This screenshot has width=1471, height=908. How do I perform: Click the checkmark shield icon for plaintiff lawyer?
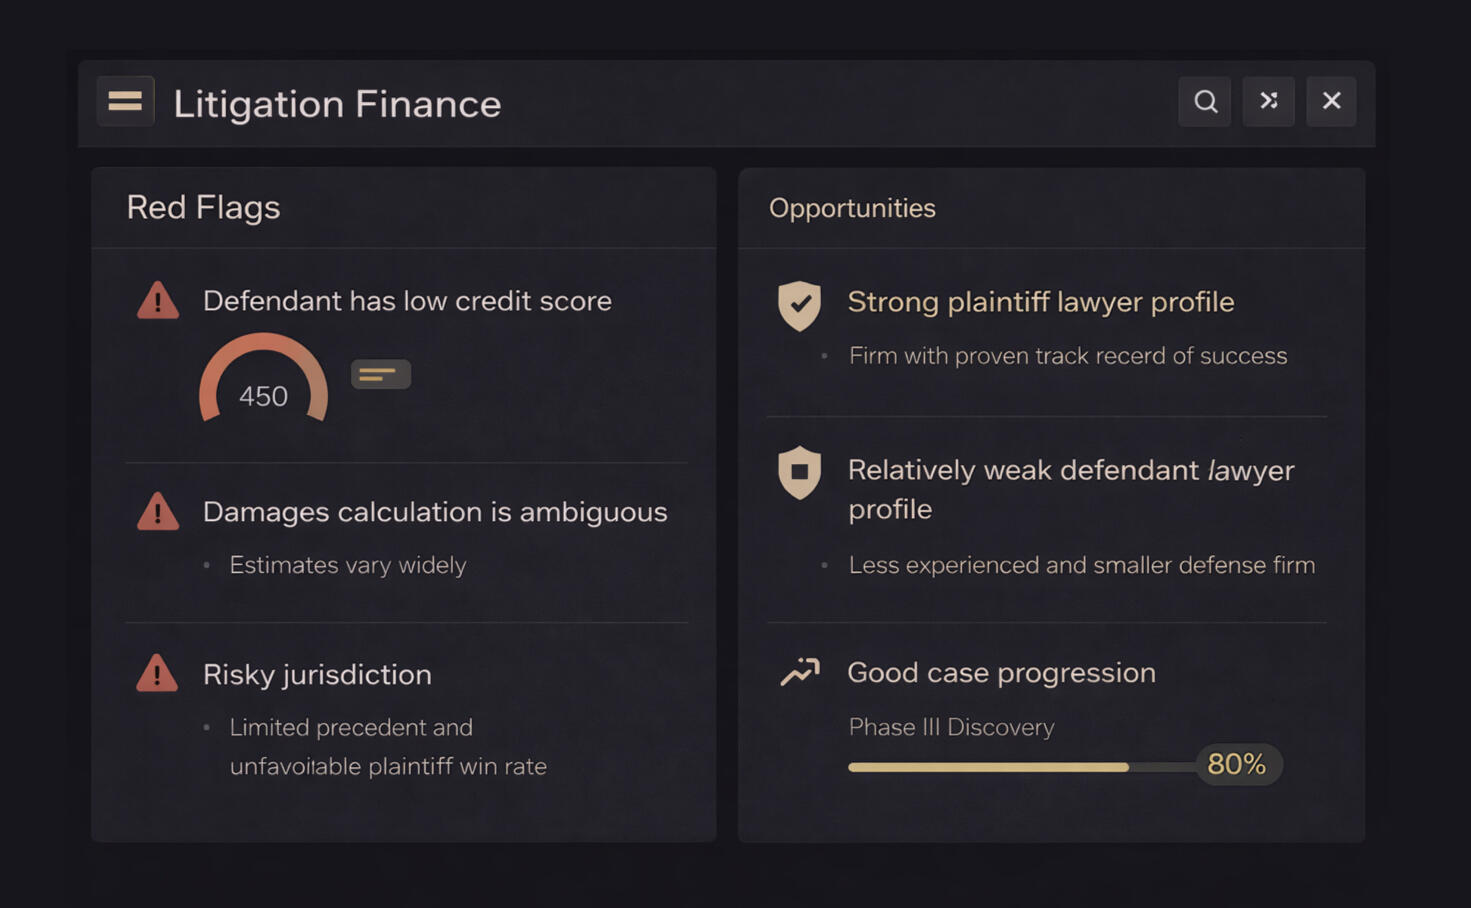pos(799,305)
